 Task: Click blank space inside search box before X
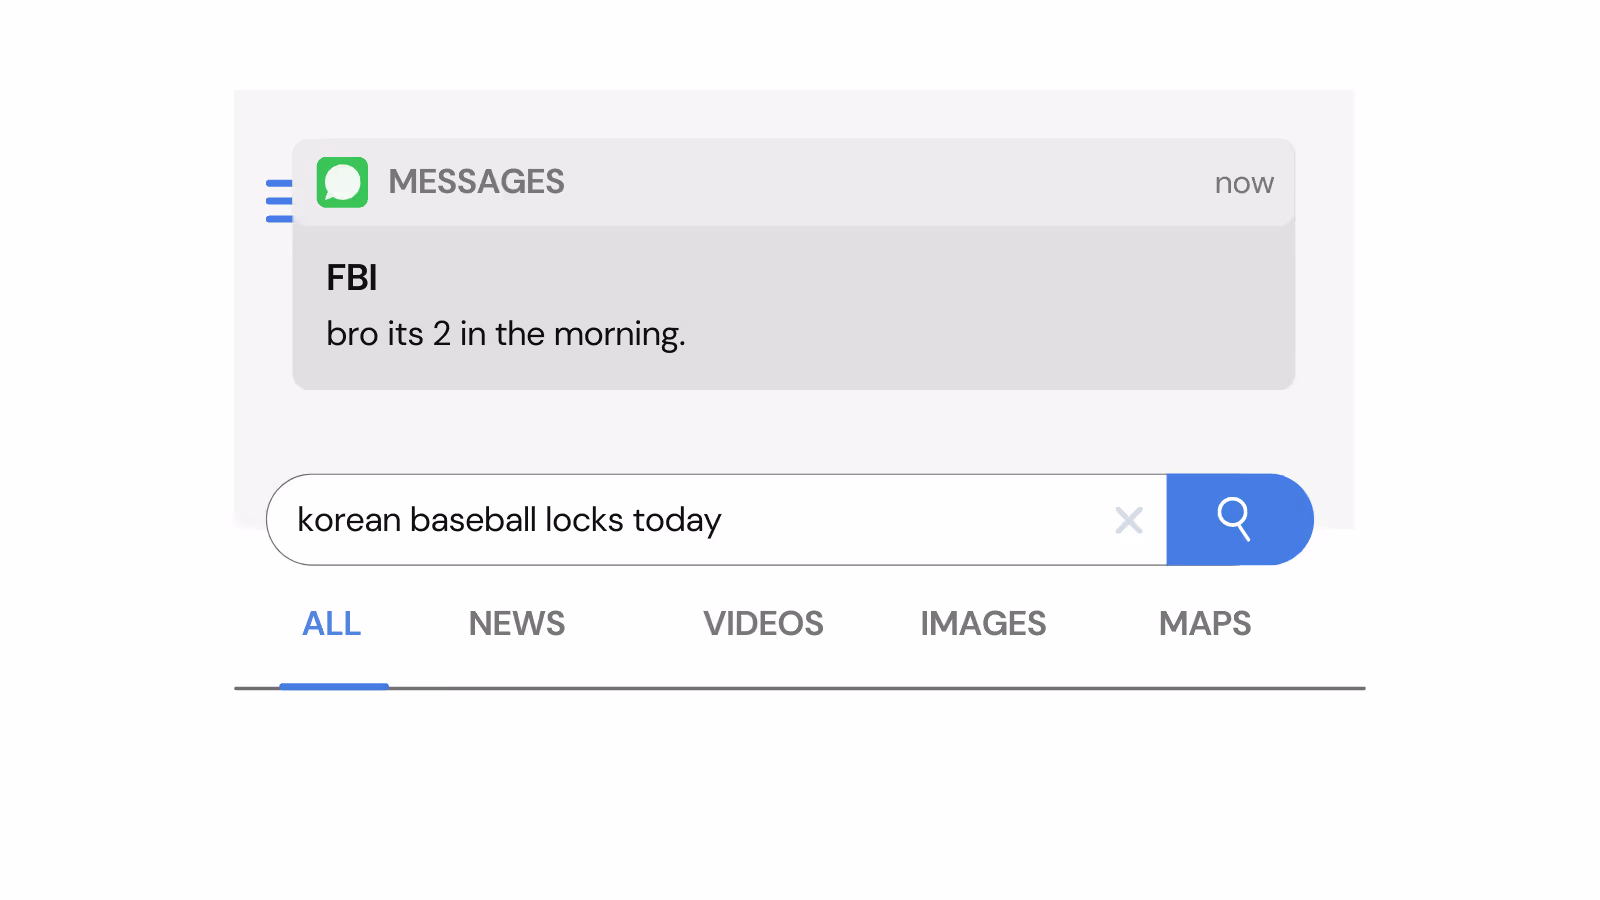tap(920, 520)
